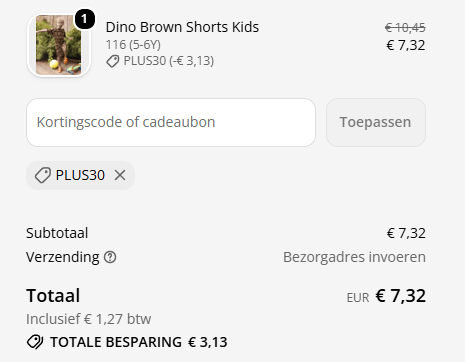Screen dimensions: 465x362
Task: Click the bold total amount € 7,32
Action: (x=401, y=296)
